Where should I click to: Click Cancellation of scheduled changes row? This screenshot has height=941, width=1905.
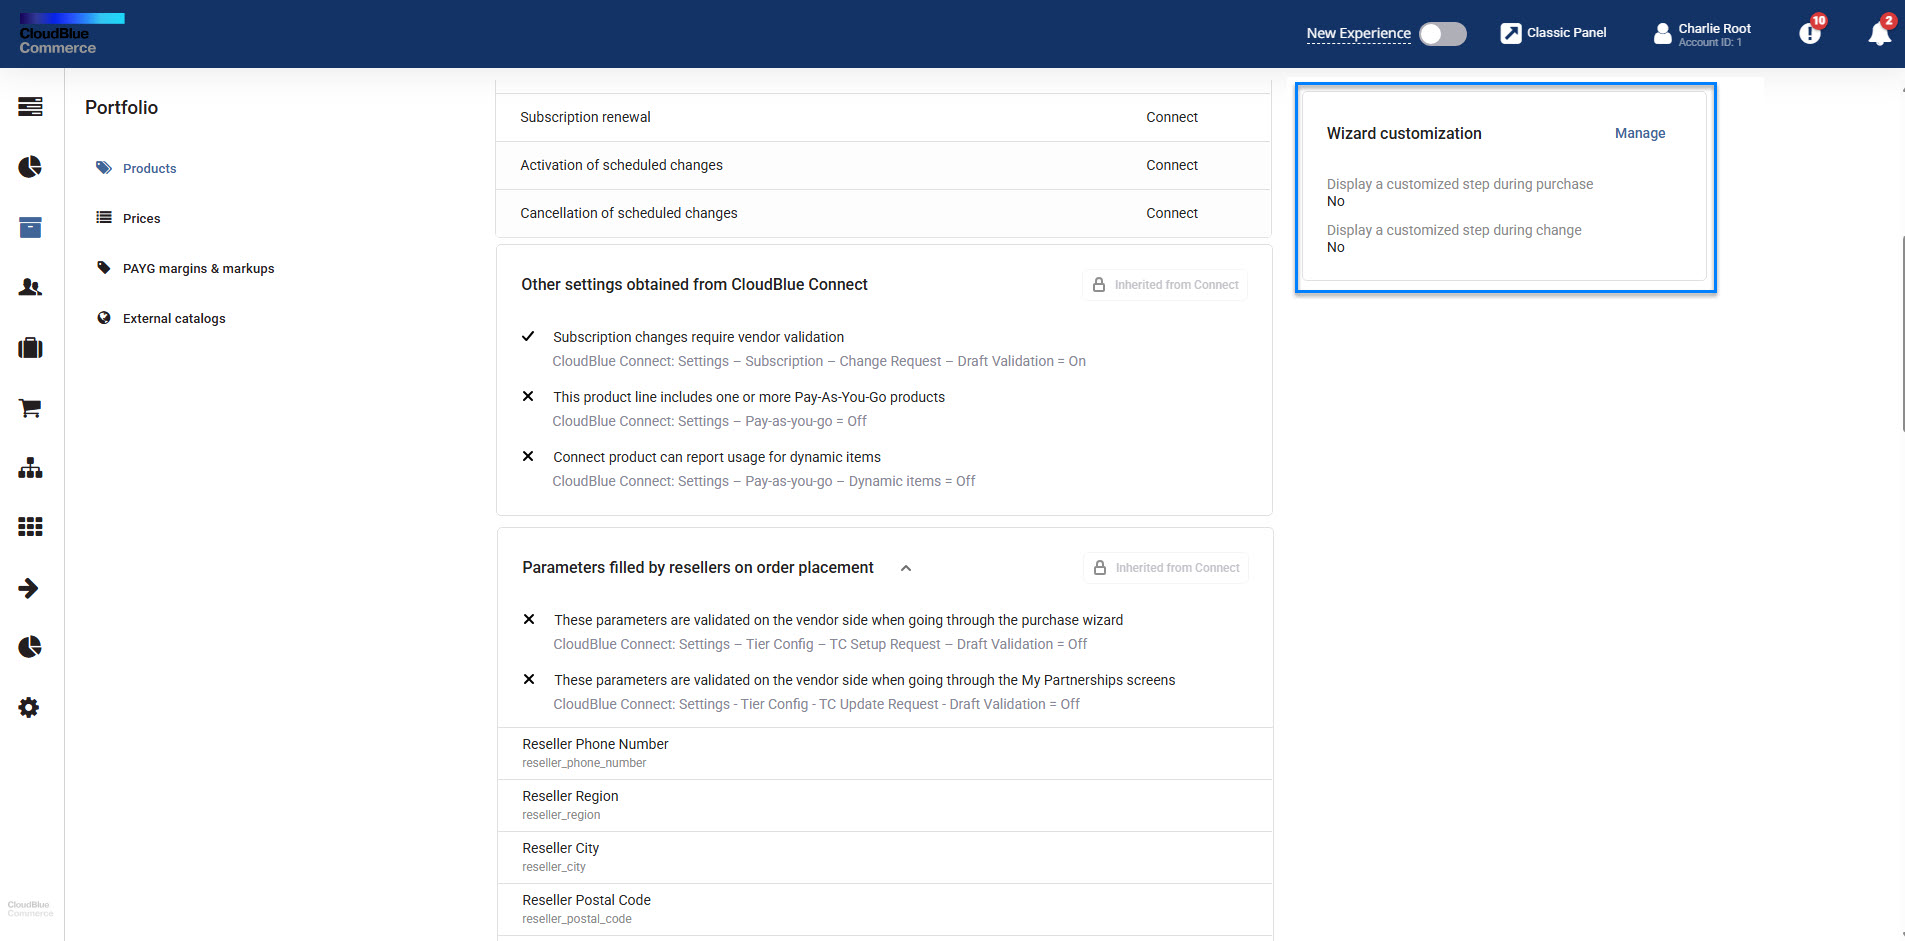(883, 213)
